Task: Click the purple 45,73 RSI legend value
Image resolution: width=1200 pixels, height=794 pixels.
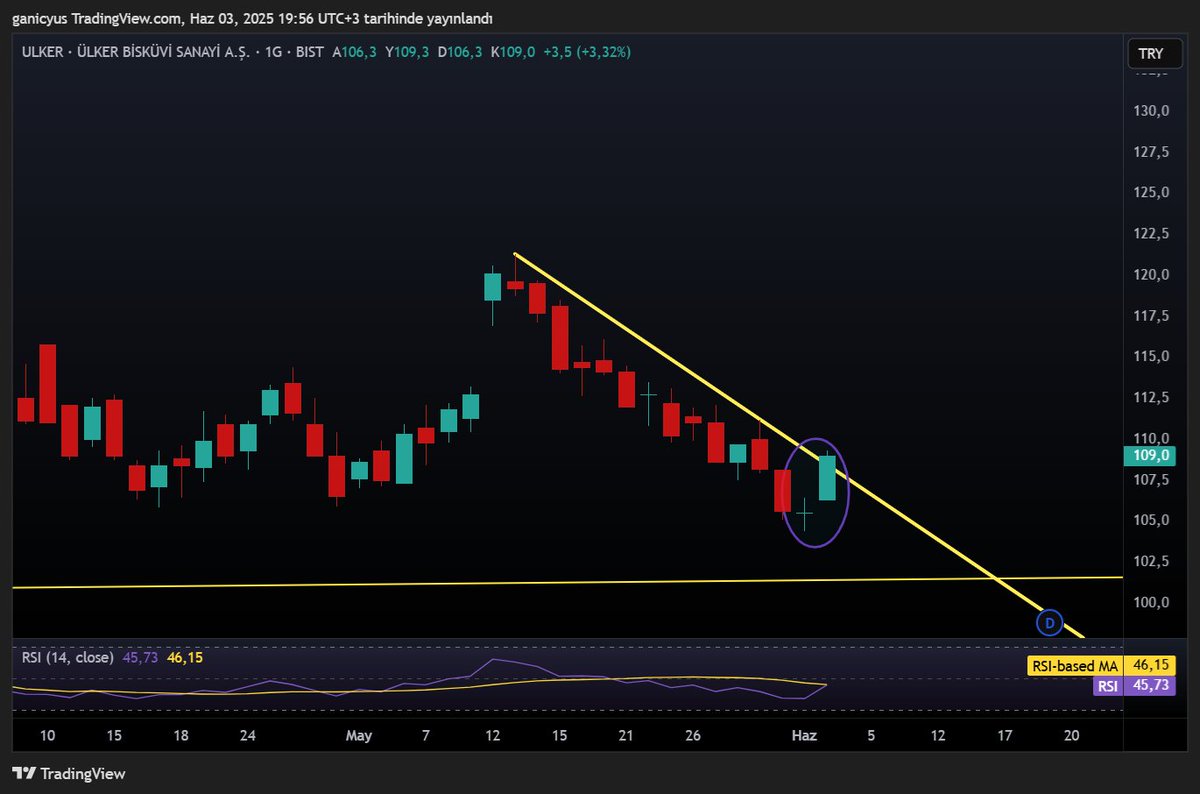Action: [x=140, y=658]
